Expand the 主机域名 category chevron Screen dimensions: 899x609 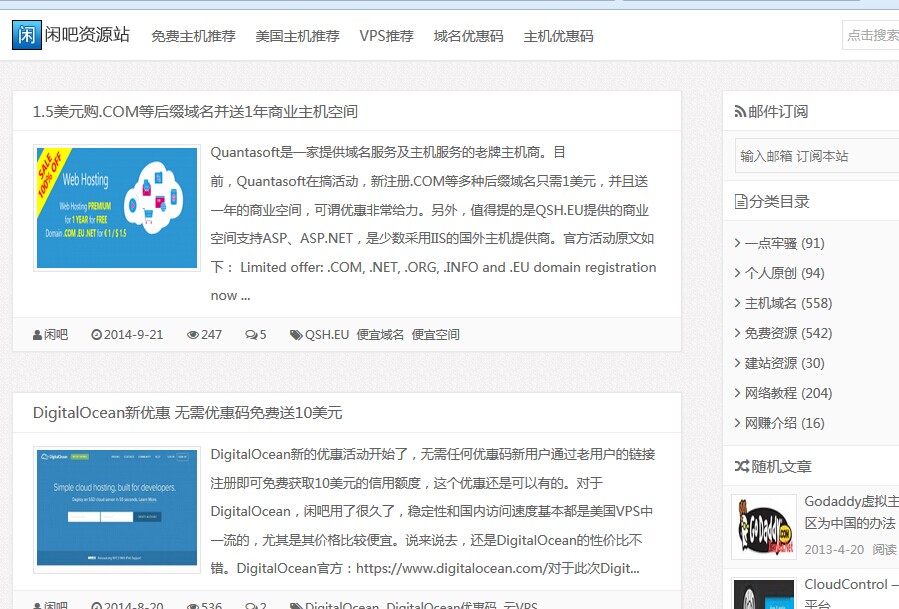click(x=737, y=303)
